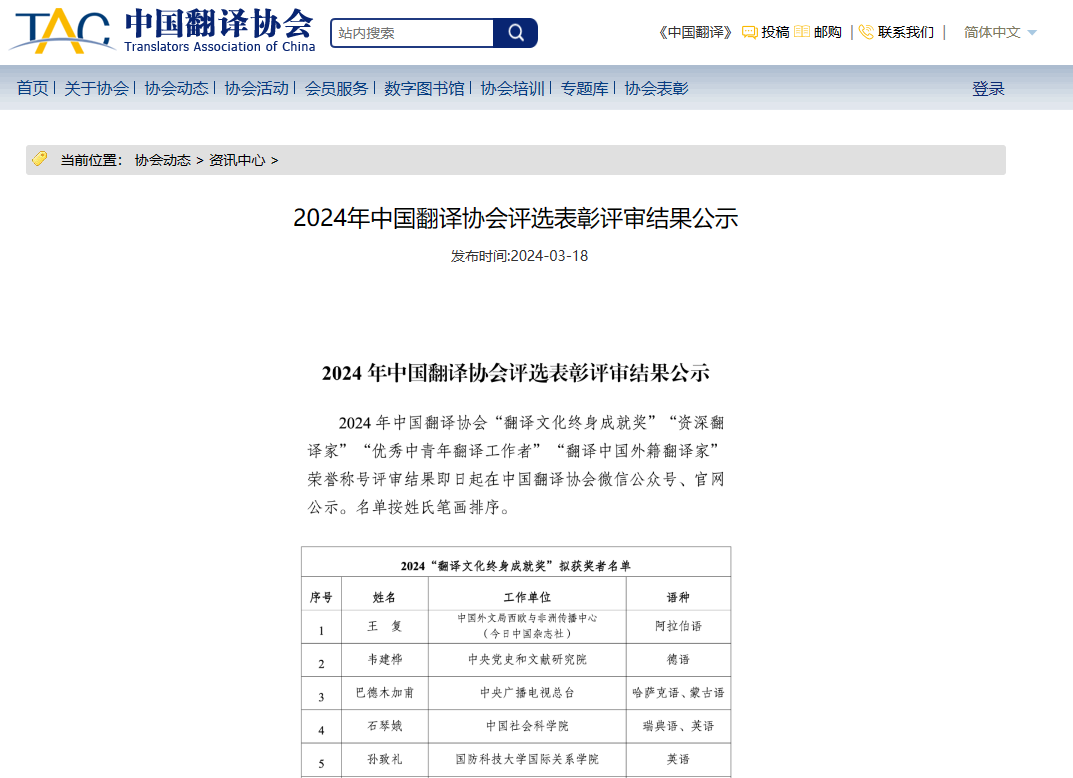This screenshot has height=778, width=1073.
Task: Click the 登录 login link
Action: coord(988,88)
